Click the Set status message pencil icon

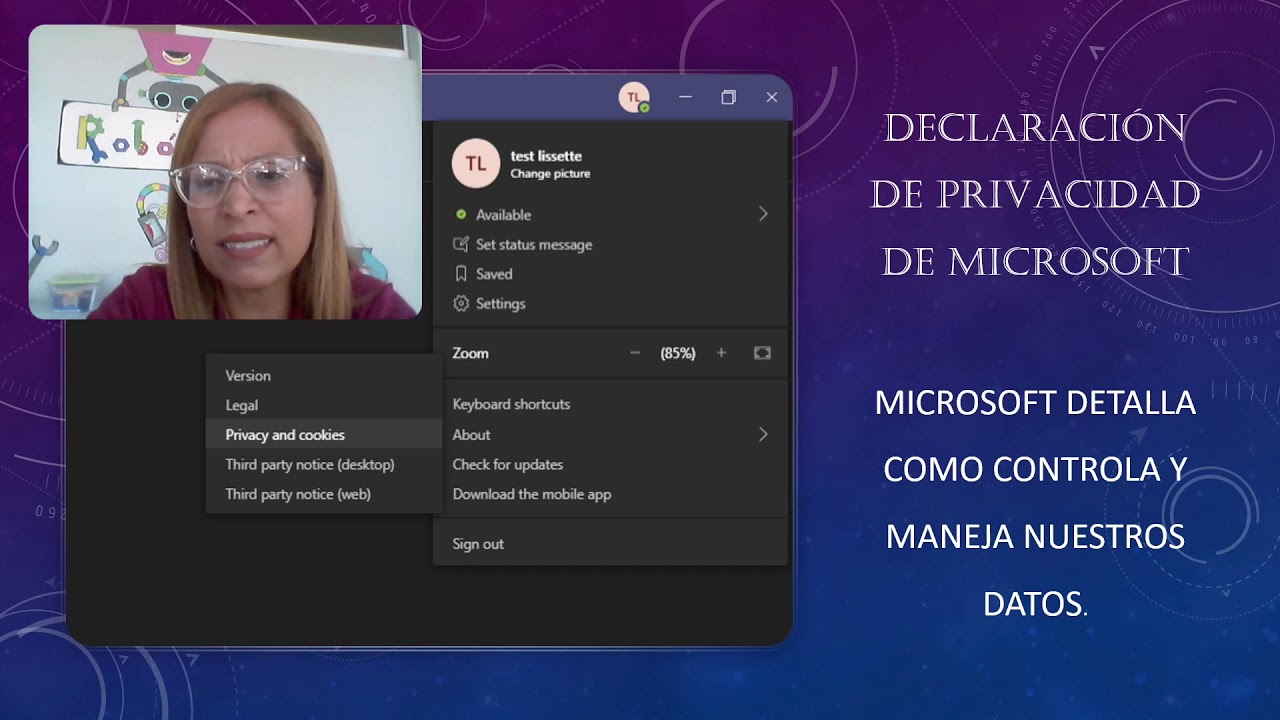click(x=461, y=244)
